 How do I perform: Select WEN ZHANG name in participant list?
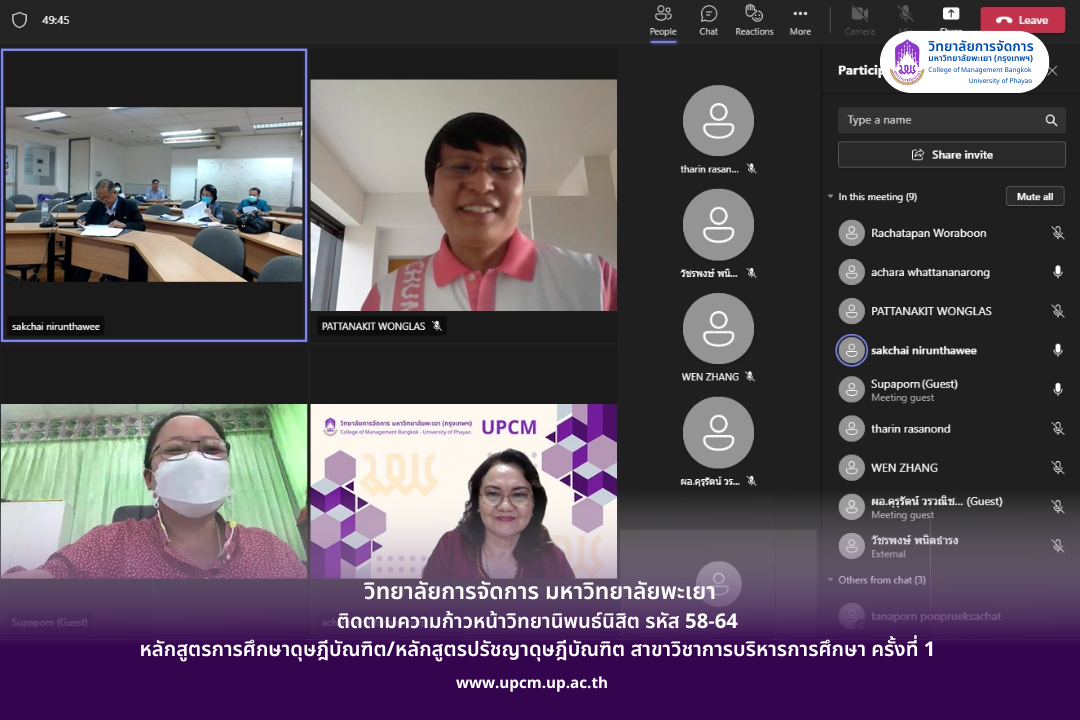pyautogui.click(x=904, y=467)
